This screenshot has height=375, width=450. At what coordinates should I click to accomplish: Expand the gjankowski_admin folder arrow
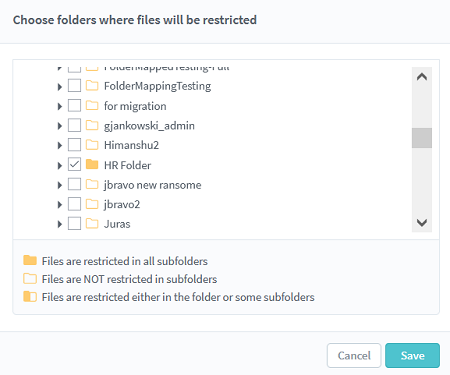click(60, 126)
